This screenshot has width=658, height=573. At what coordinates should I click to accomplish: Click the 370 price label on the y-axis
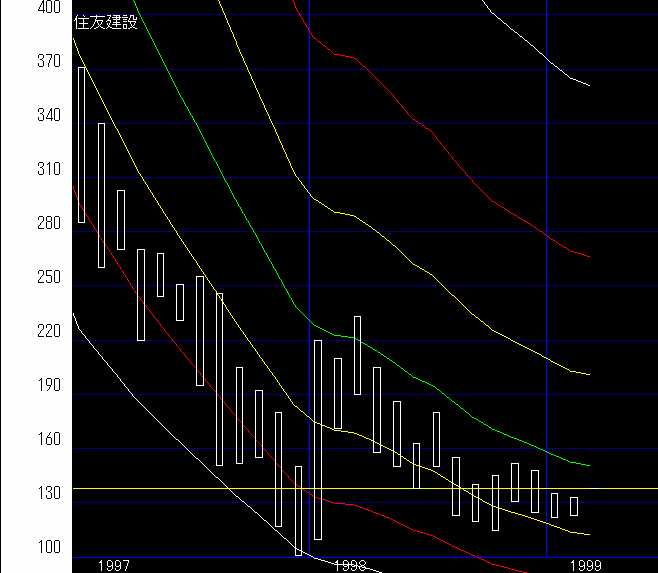pyautogui.click(x=21, y=61)
